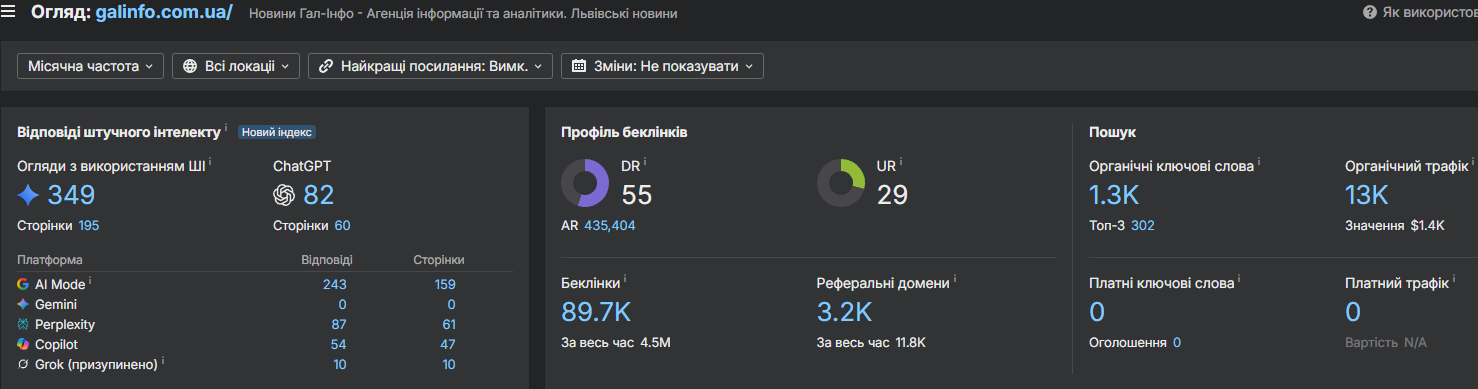Click the Google AI Mode icon

23,285
